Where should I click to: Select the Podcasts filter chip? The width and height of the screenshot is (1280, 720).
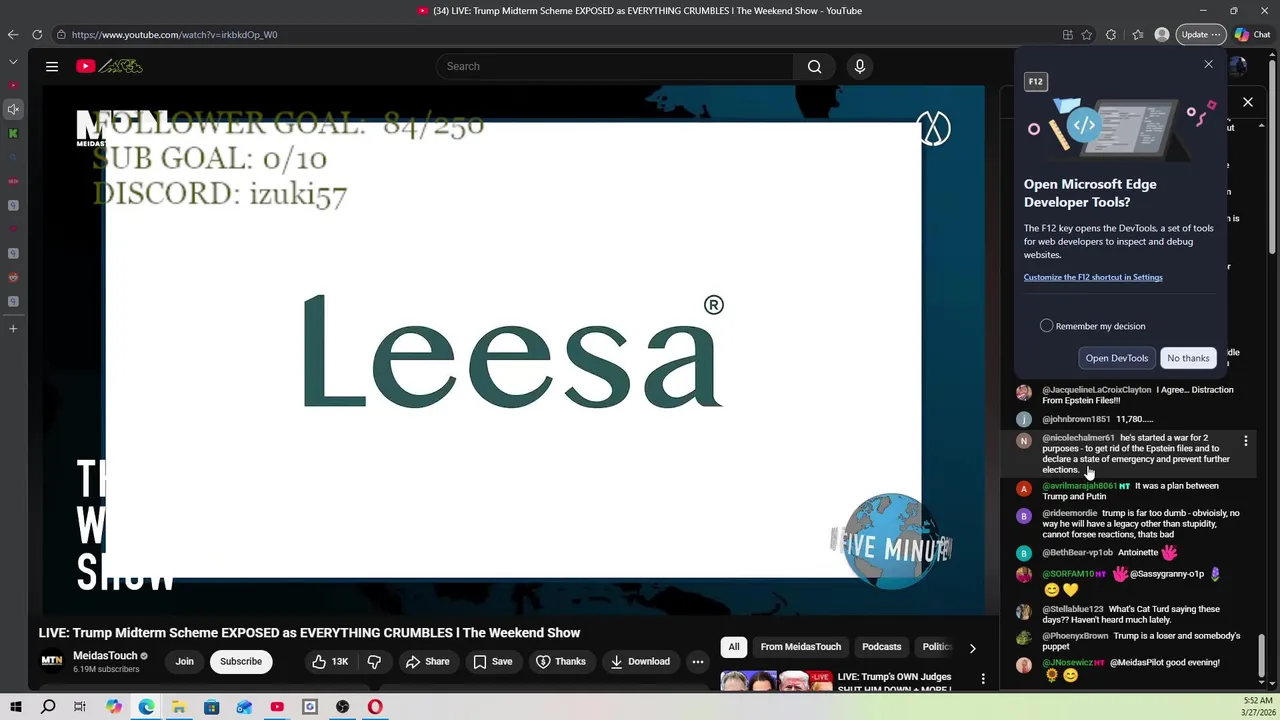click(882, 647)
